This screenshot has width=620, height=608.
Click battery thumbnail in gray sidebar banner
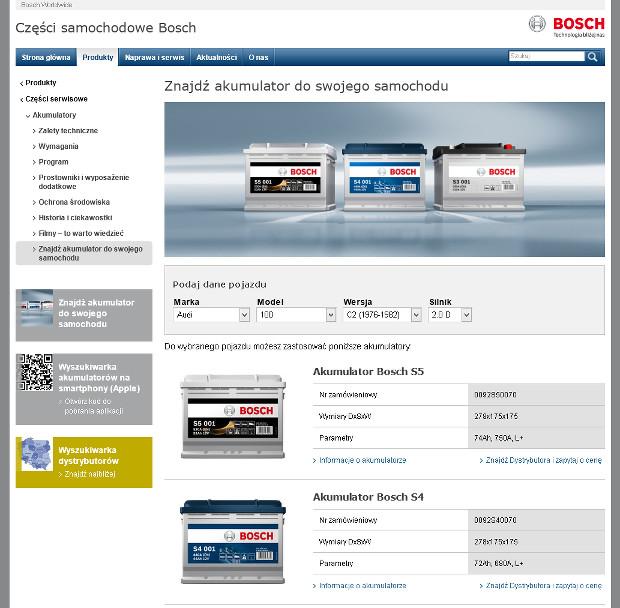(x=37, y=308)
